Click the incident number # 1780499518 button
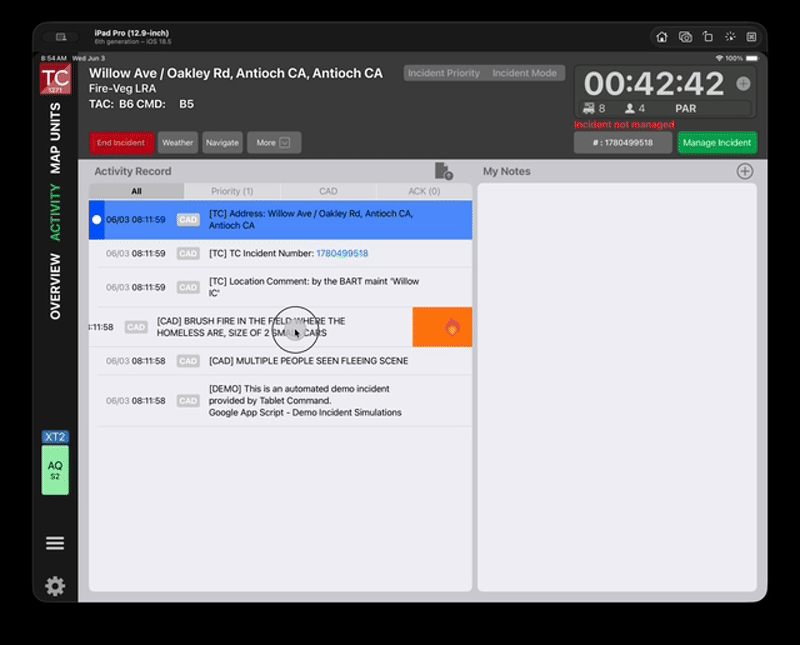 pyautogui.click(x=622, y=143)
